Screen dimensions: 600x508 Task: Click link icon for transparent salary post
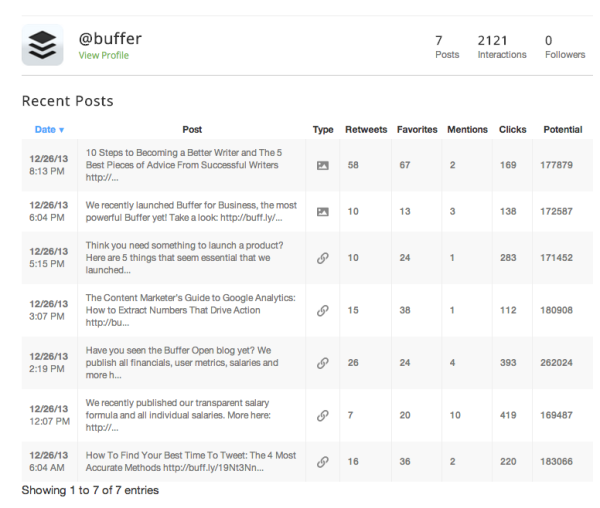[x=323, y=415]
